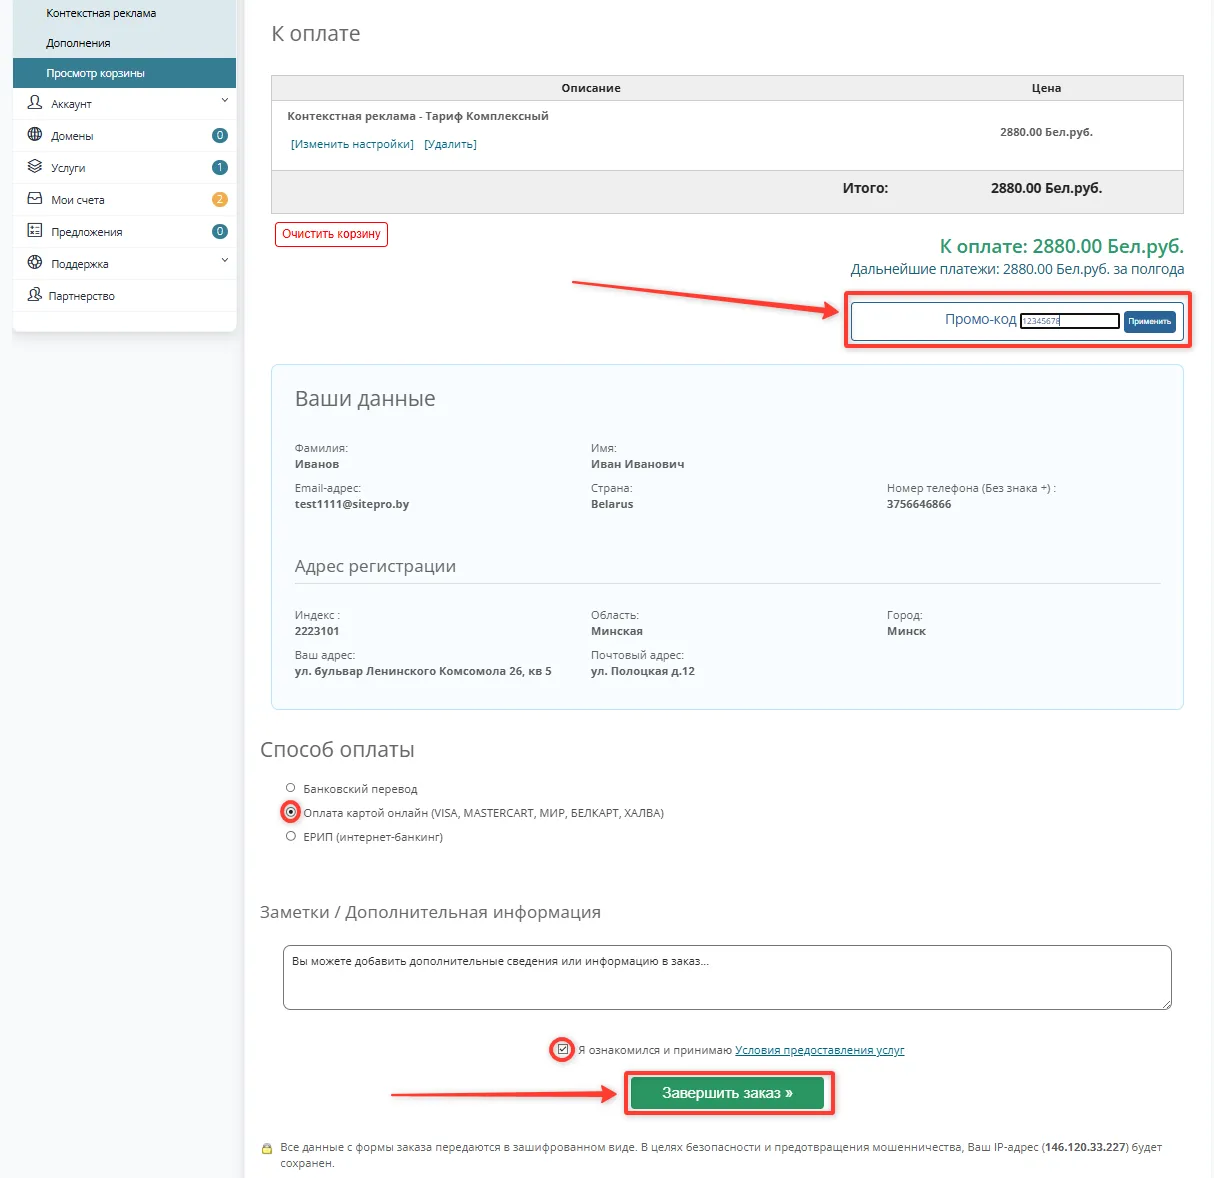The image size is (1214, 1178).
Task: Expand the Поддержка menu chevron
Action: pos(224,260)
